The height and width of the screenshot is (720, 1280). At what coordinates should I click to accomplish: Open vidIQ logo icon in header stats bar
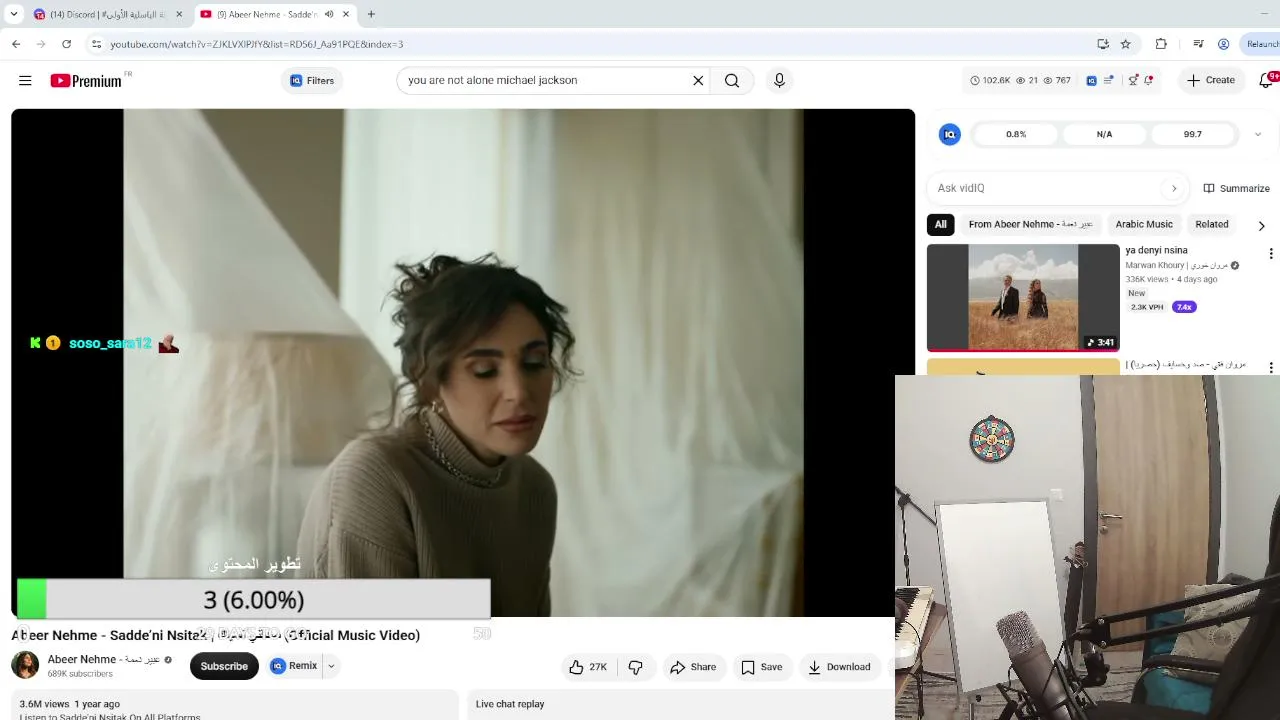point(1091,80)
